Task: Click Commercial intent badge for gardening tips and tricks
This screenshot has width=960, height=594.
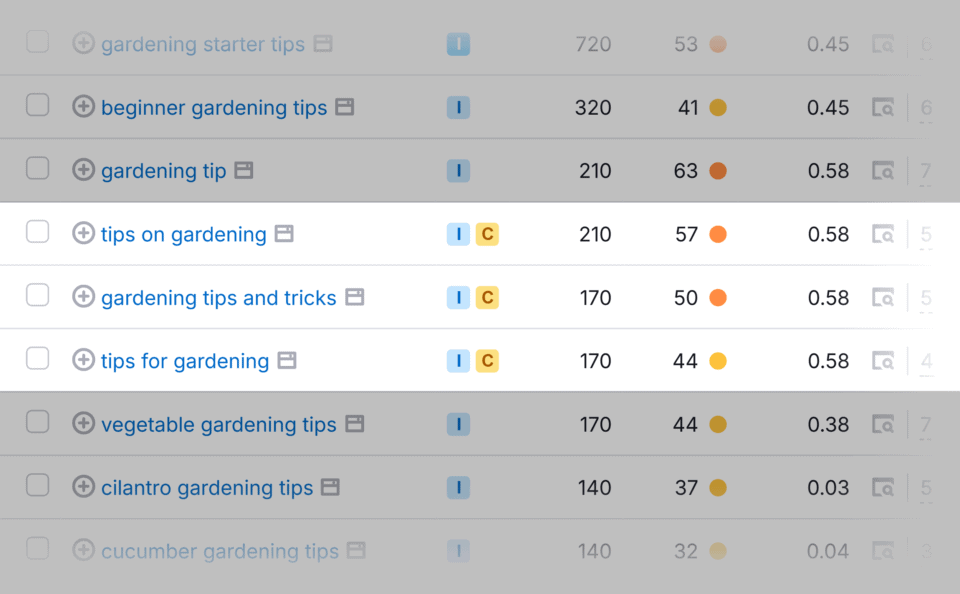Action: click(487, 298)
